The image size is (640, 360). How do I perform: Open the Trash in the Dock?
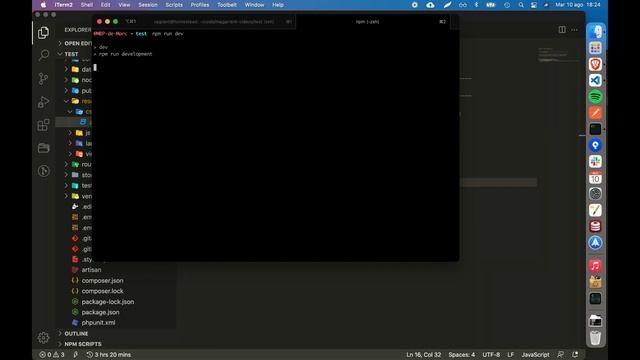pos(595,338)
